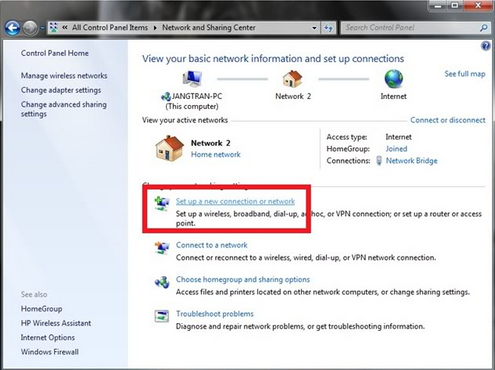
Task: Open the recent pages dropdown beside Forward
Action: 42,28
